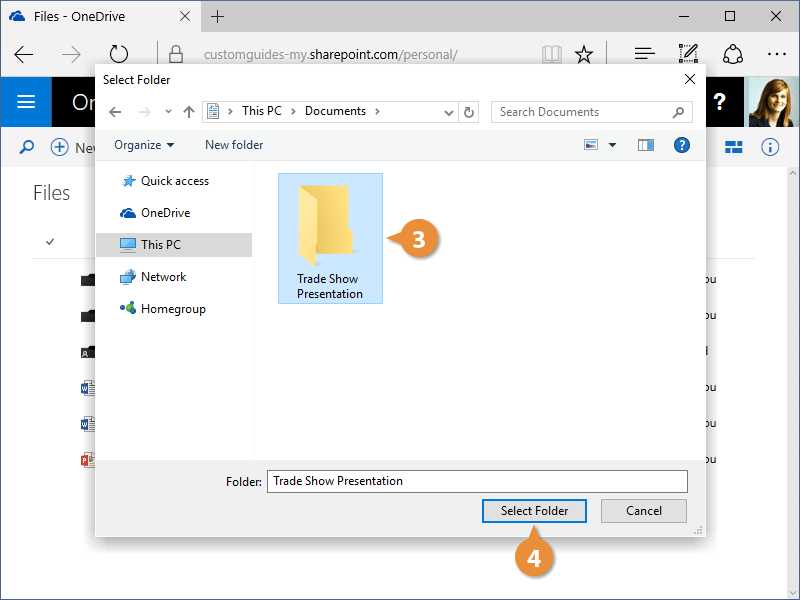Image resolution: width=800 pixels, height=600 pixels.
Task: Cancel the folder selection dialog
Action: click(643, 511)
